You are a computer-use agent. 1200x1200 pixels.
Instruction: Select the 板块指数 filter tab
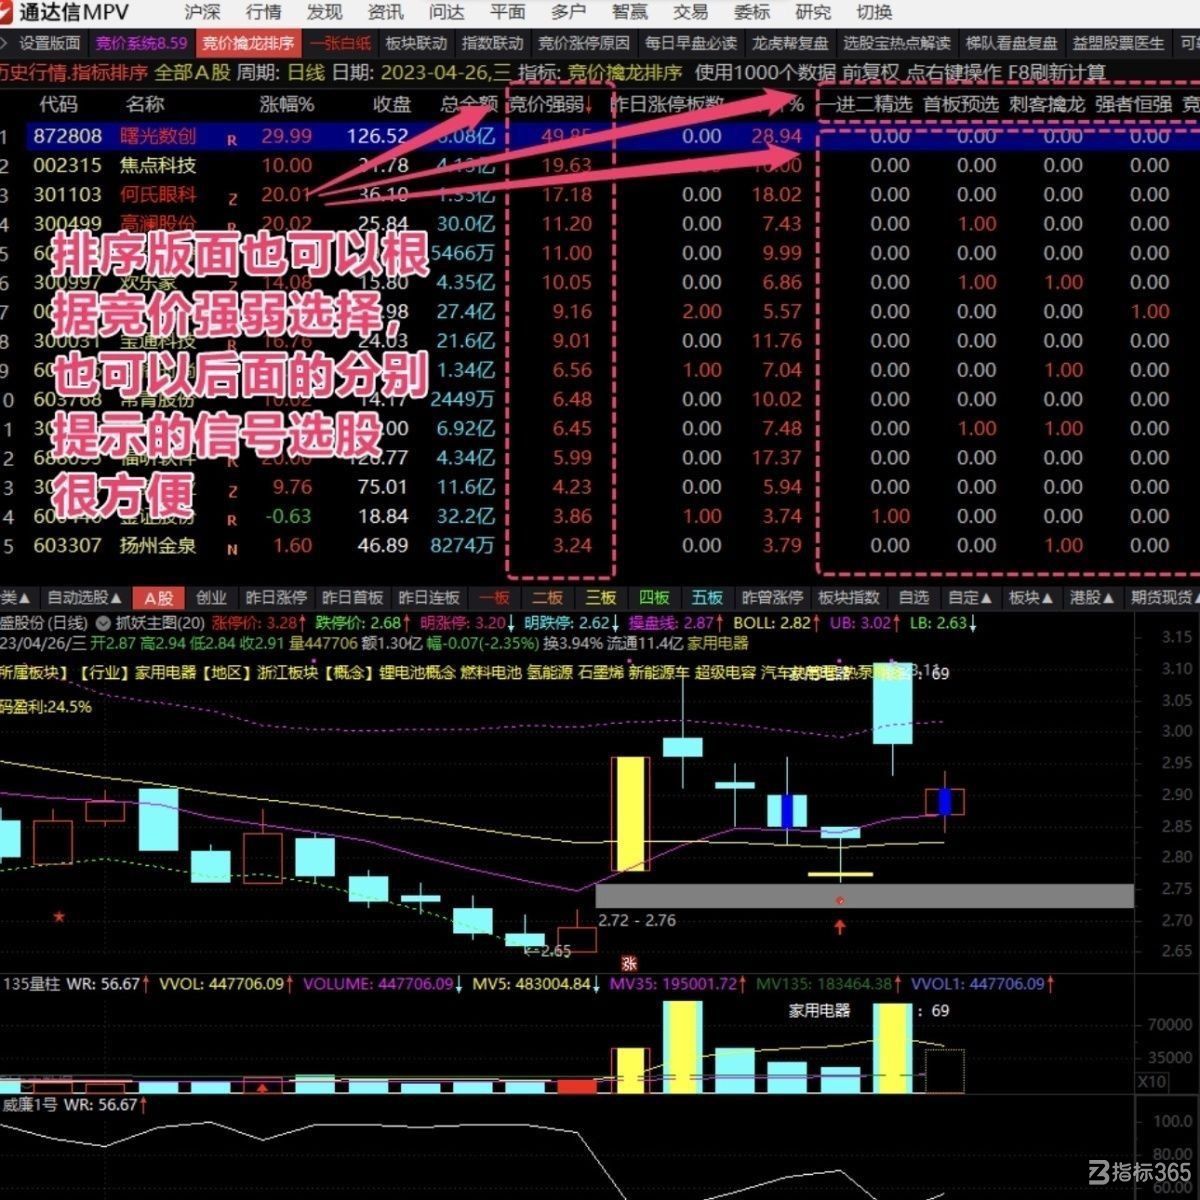coord(848,598)
